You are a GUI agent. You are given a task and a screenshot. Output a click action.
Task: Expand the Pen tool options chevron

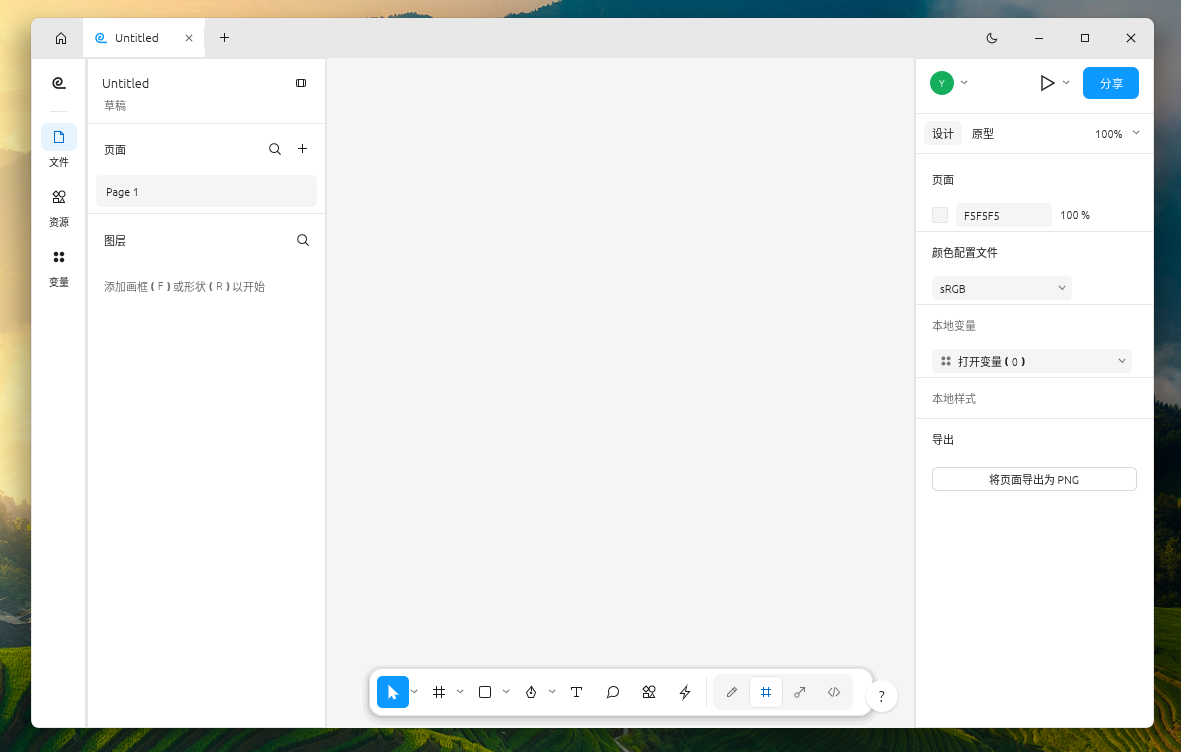coord(552,692)
